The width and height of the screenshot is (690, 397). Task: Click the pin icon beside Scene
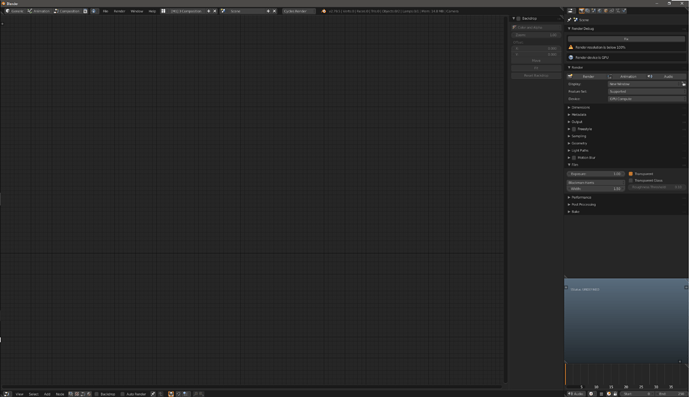pos(569,20)
